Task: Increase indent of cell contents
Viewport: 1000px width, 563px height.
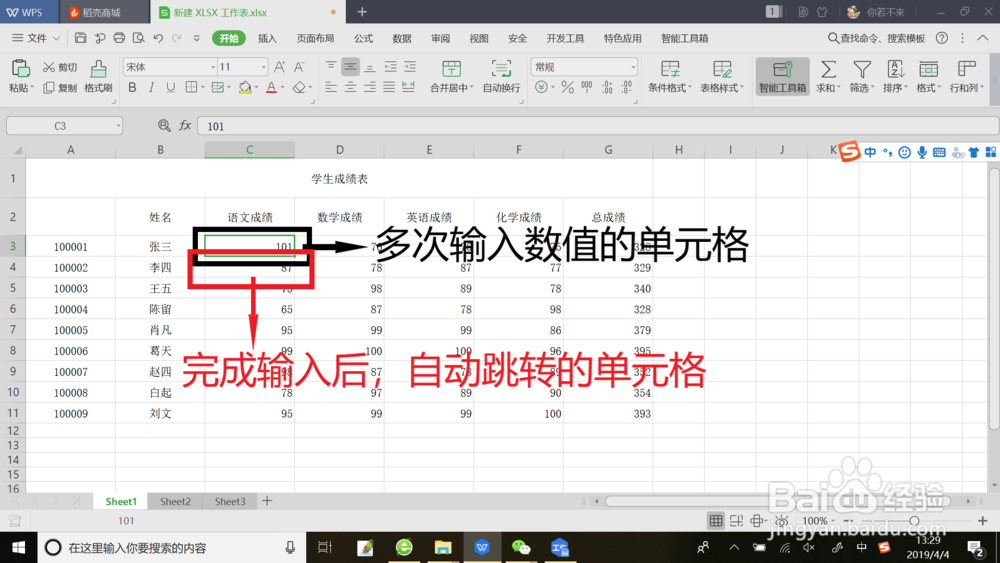Action: [x=409, y=67]
